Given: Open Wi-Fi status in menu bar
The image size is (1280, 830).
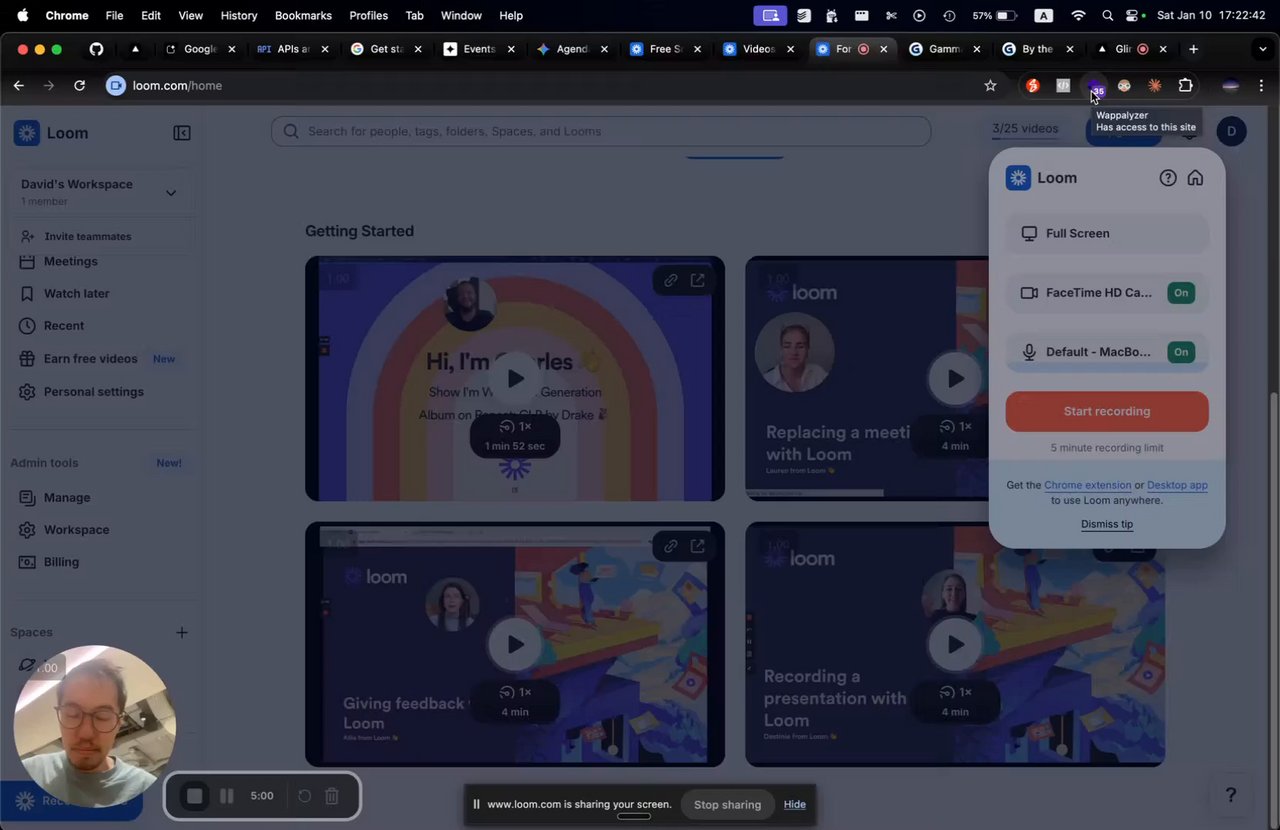Looking at the screenshot, I should pos(1078,16).
